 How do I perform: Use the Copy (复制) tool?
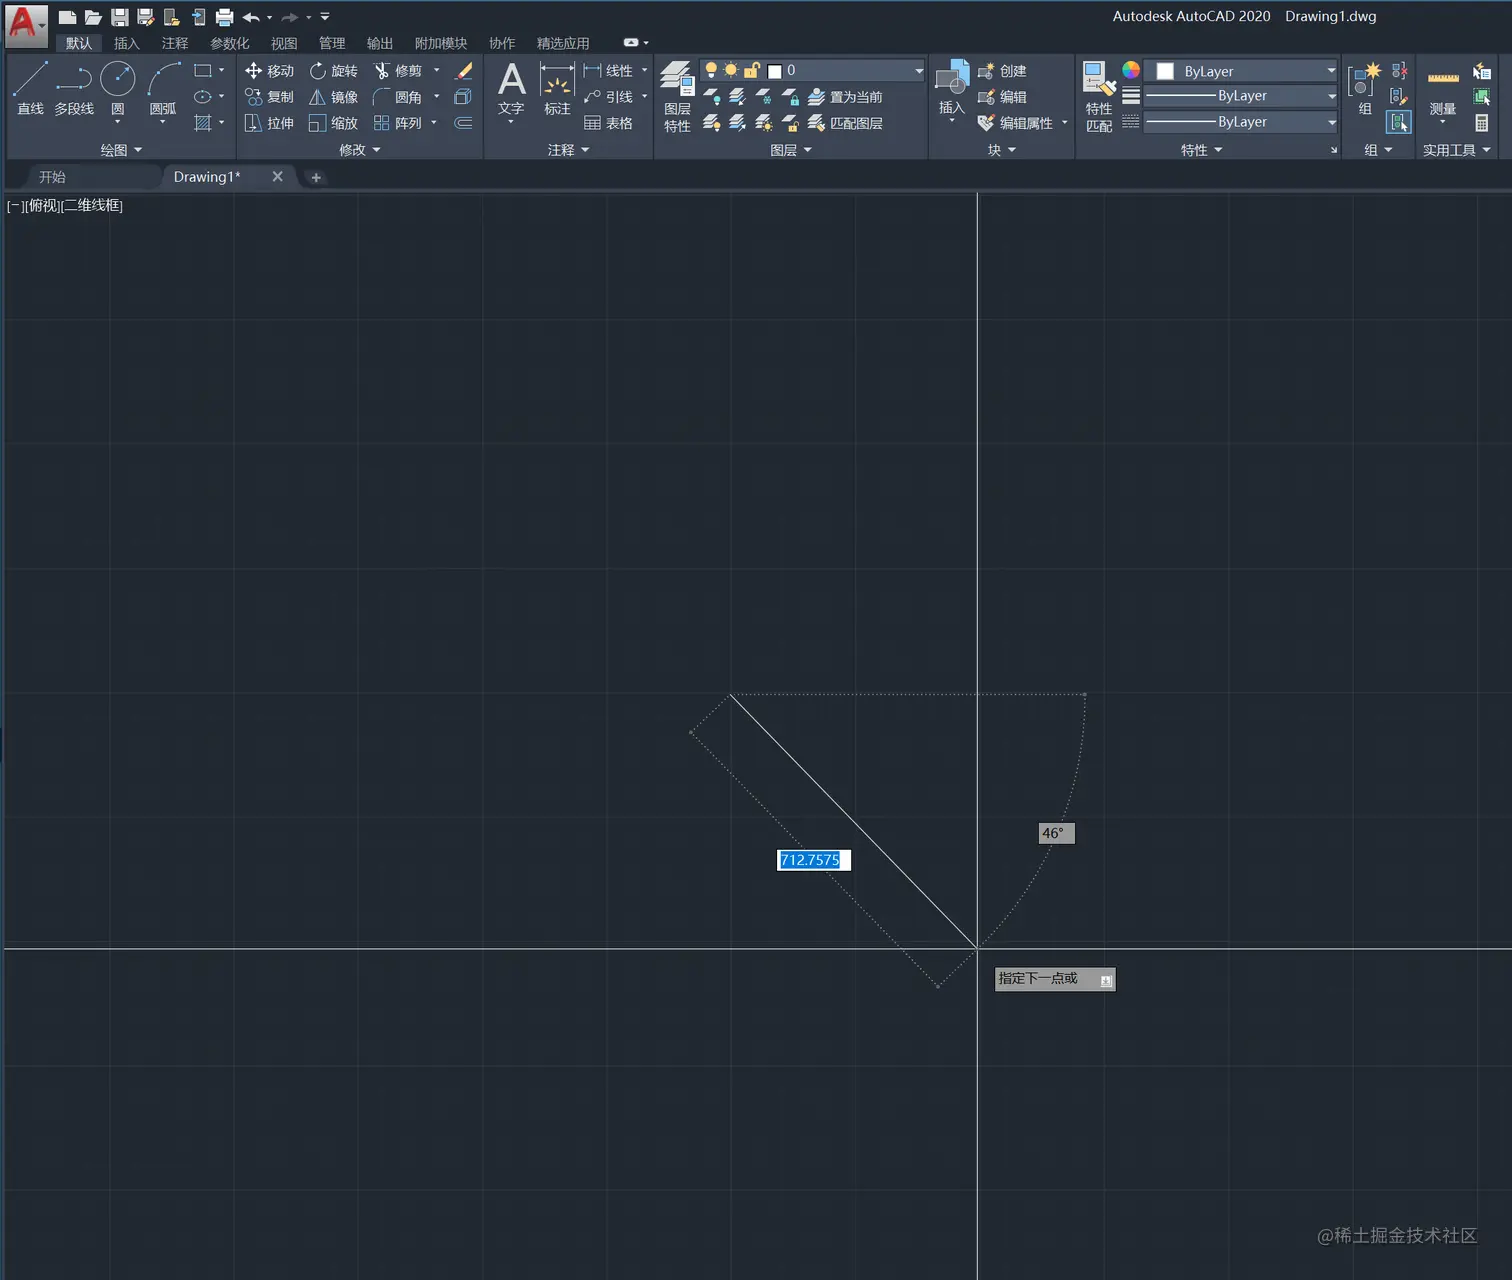point(270,97)
